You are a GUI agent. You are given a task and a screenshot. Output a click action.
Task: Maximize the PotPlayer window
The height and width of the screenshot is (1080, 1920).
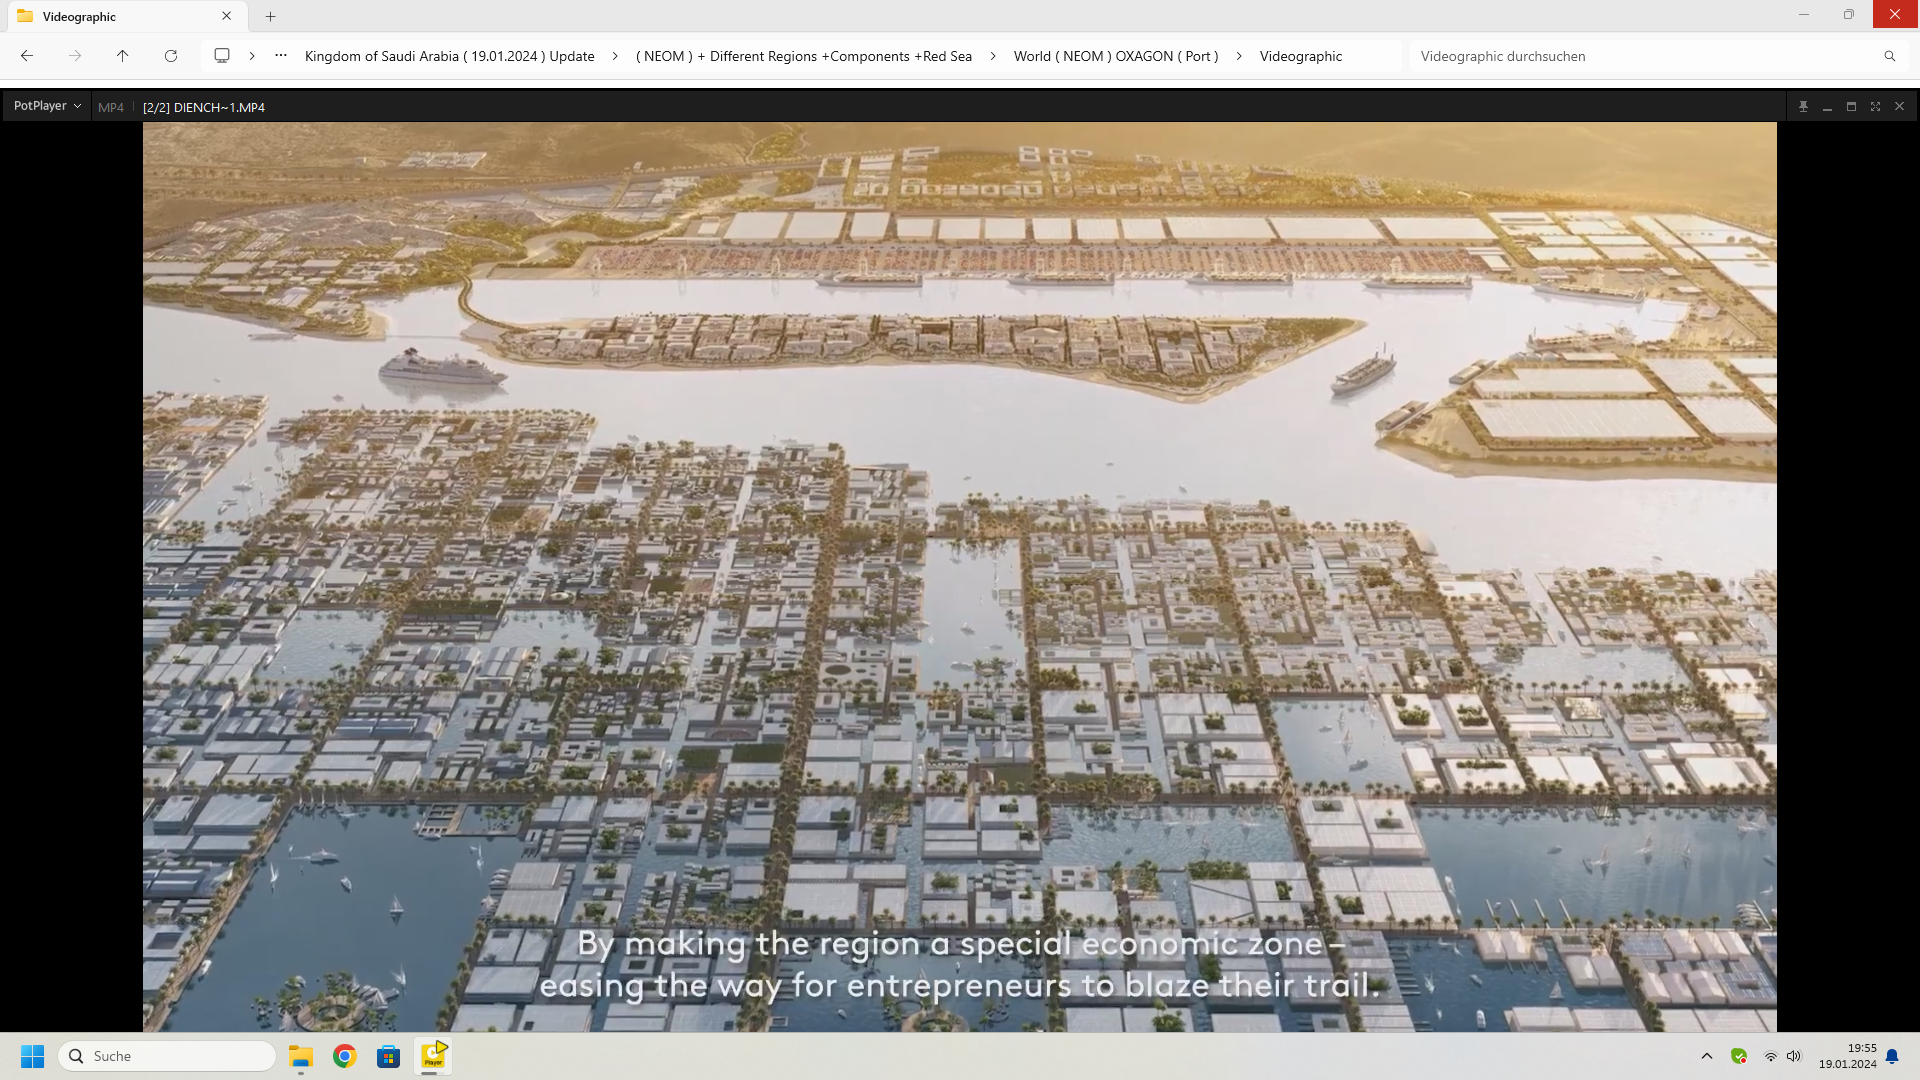coord(1851,106)
